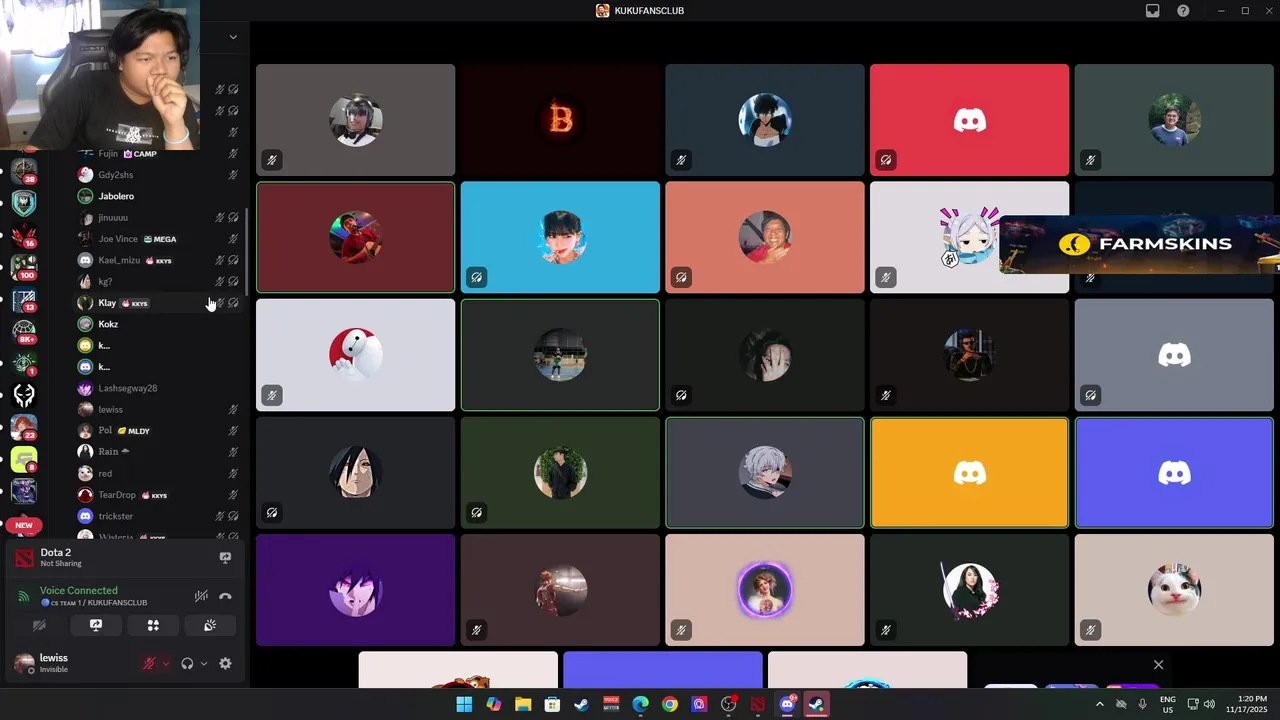This screenshot has width=1280, height=720.
Task: Share Dota 2 screen from activity panel
Action: [225, 558]
